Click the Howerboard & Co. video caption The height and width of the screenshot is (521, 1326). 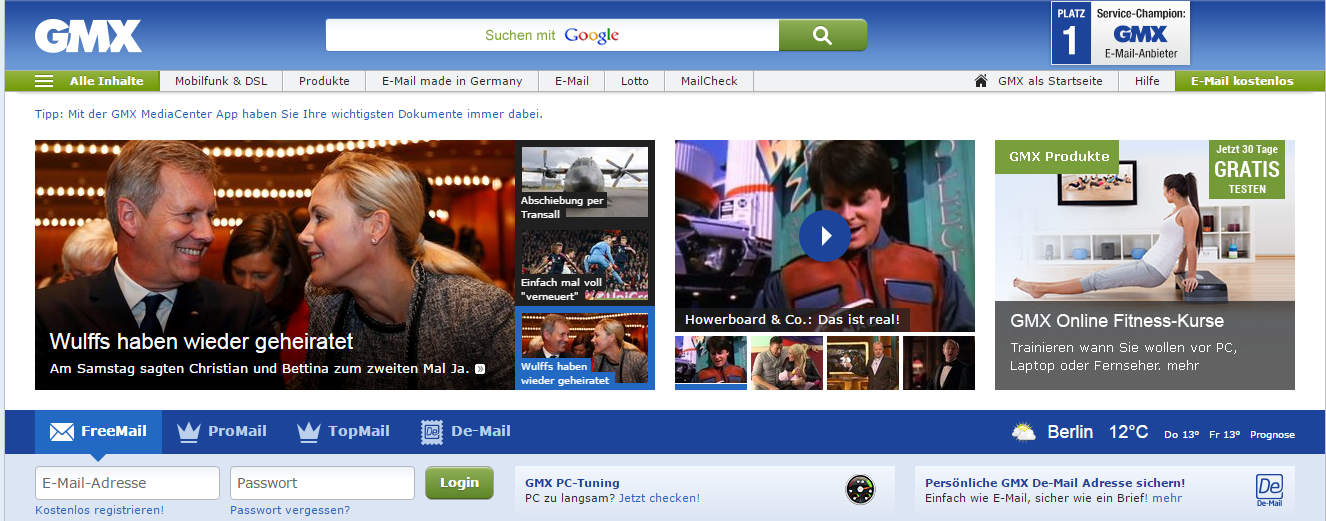[792, 320]
